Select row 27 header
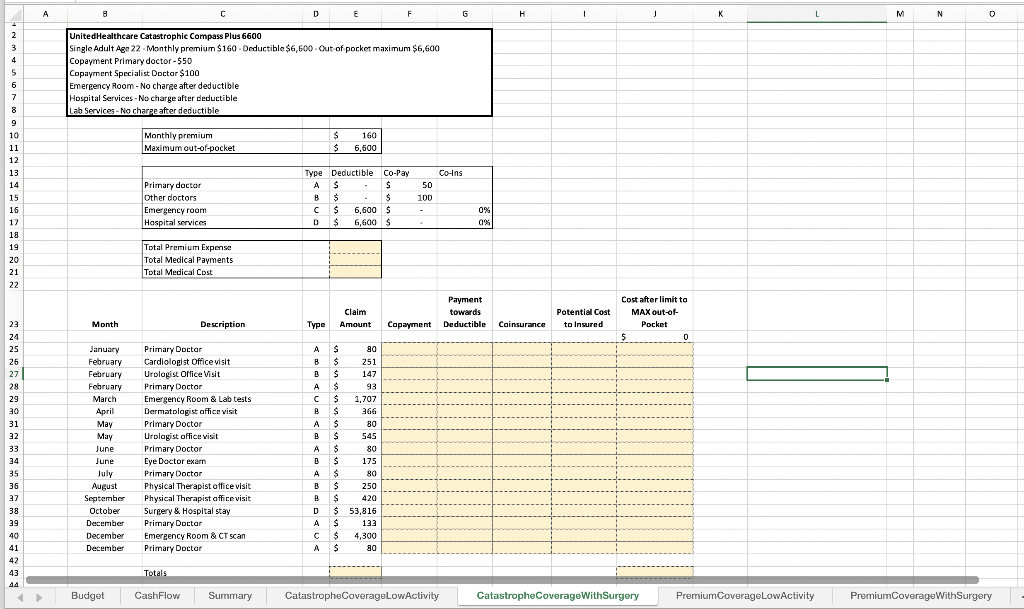The image size is (1024, 609). (x=13, y=374)
